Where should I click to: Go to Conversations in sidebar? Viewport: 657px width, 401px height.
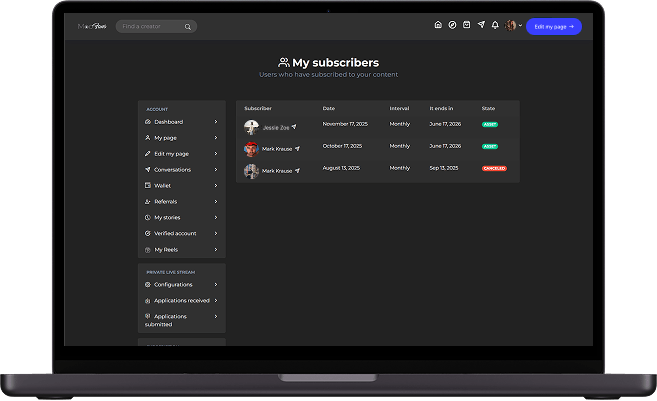(x=181, y=170)
